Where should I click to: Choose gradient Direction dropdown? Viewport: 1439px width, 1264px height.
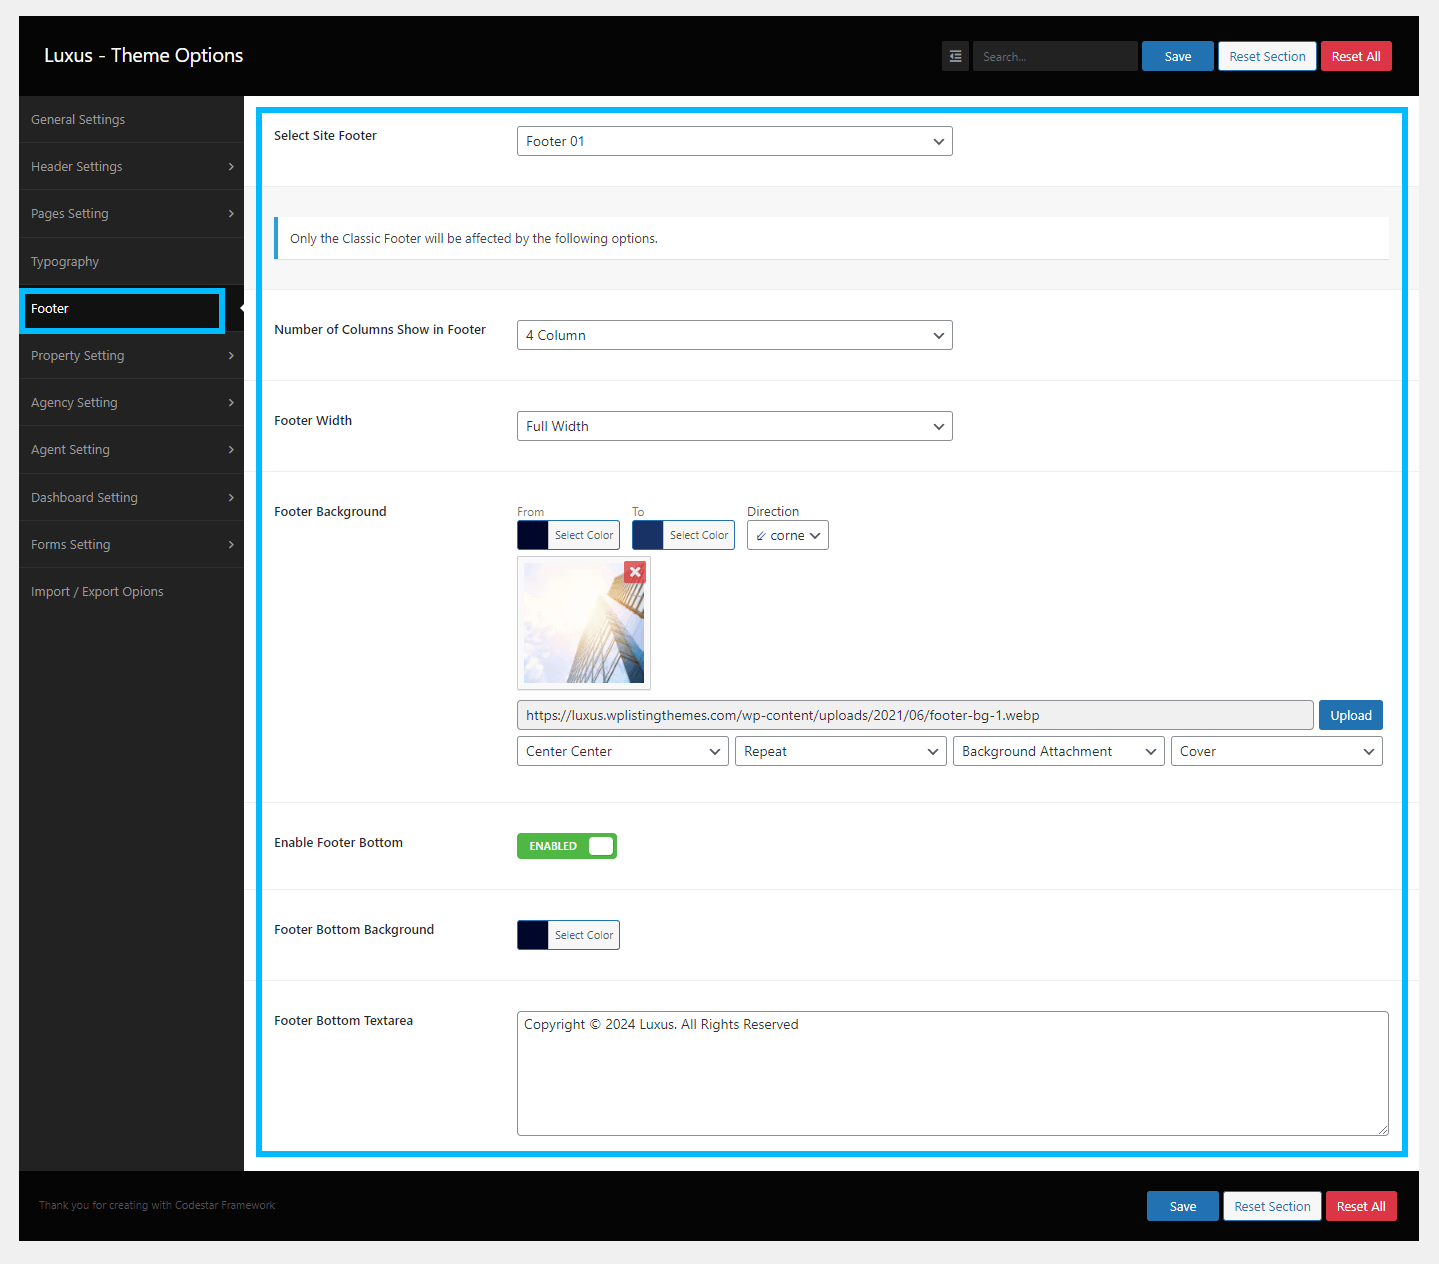tap(787, 536)
